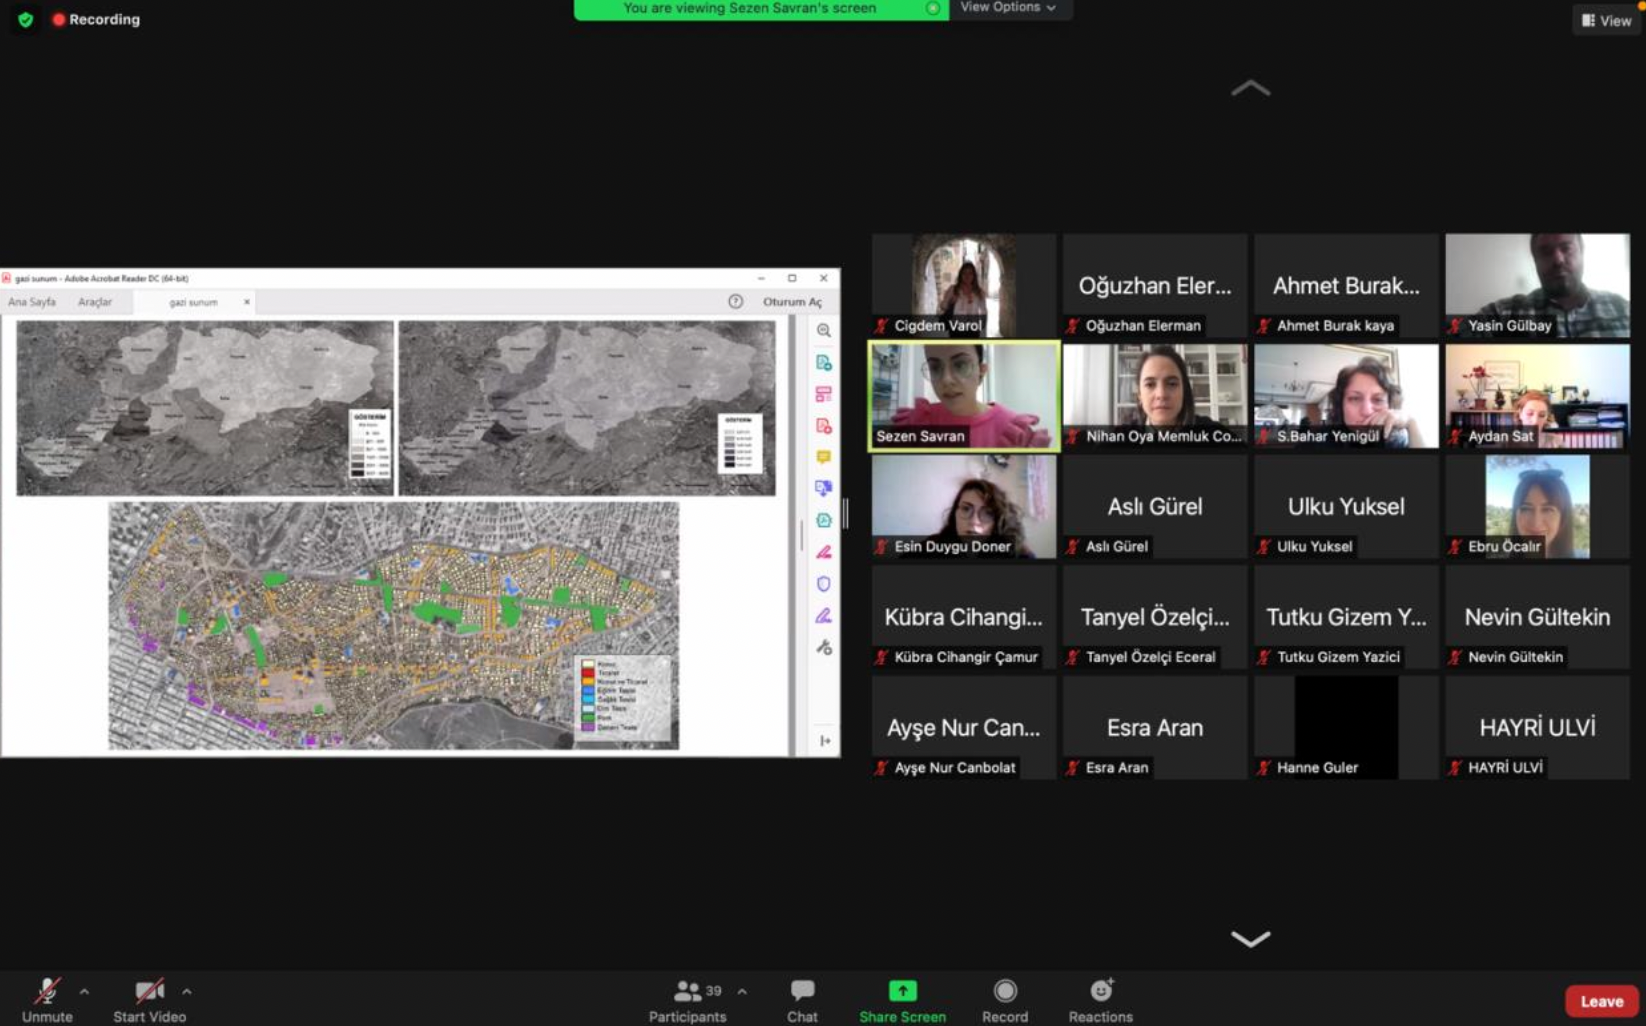Open the Compress PDF tool icon
The height and width of the screenshot is (1026, 1646).
824,520
